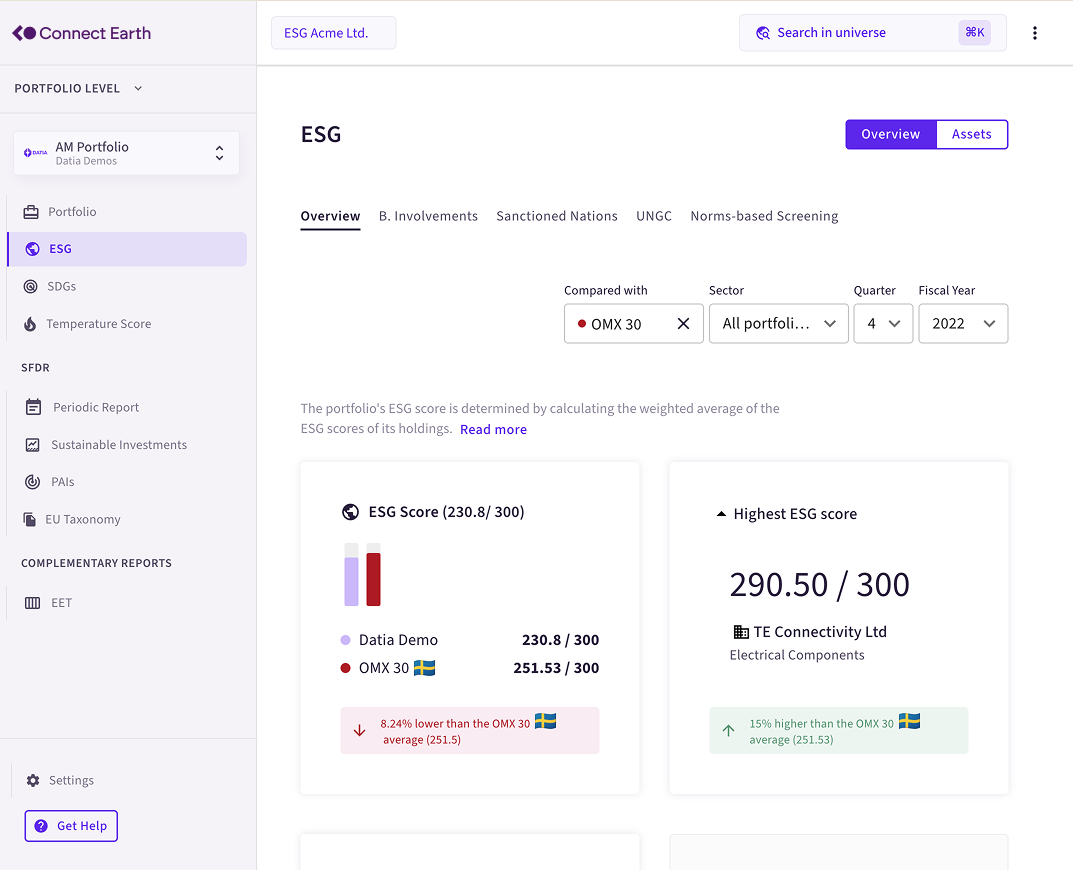1073x870 pixels.
Task: Click the EU Taxonomy document icon
Action: [x=29, y=520]
